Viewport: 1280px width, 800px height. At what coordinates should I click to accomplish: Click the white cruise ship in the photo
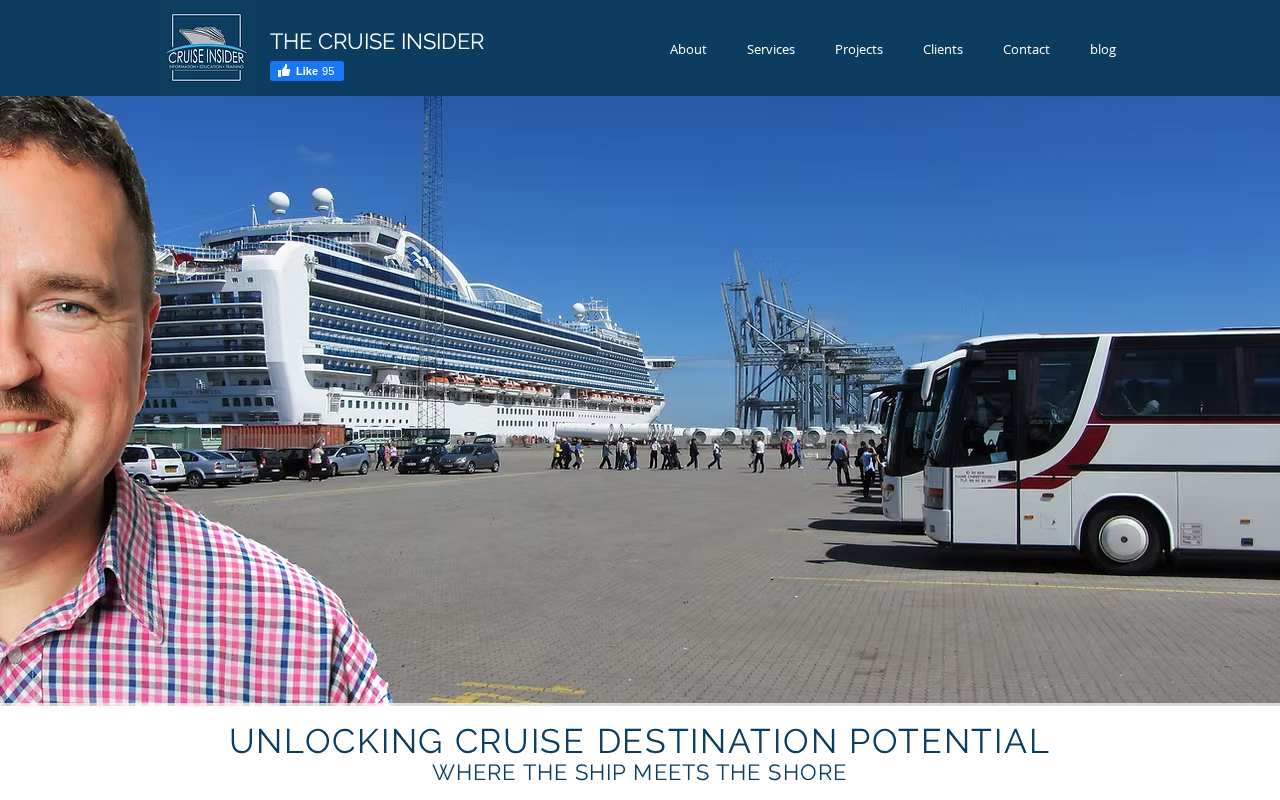[410, 320]
